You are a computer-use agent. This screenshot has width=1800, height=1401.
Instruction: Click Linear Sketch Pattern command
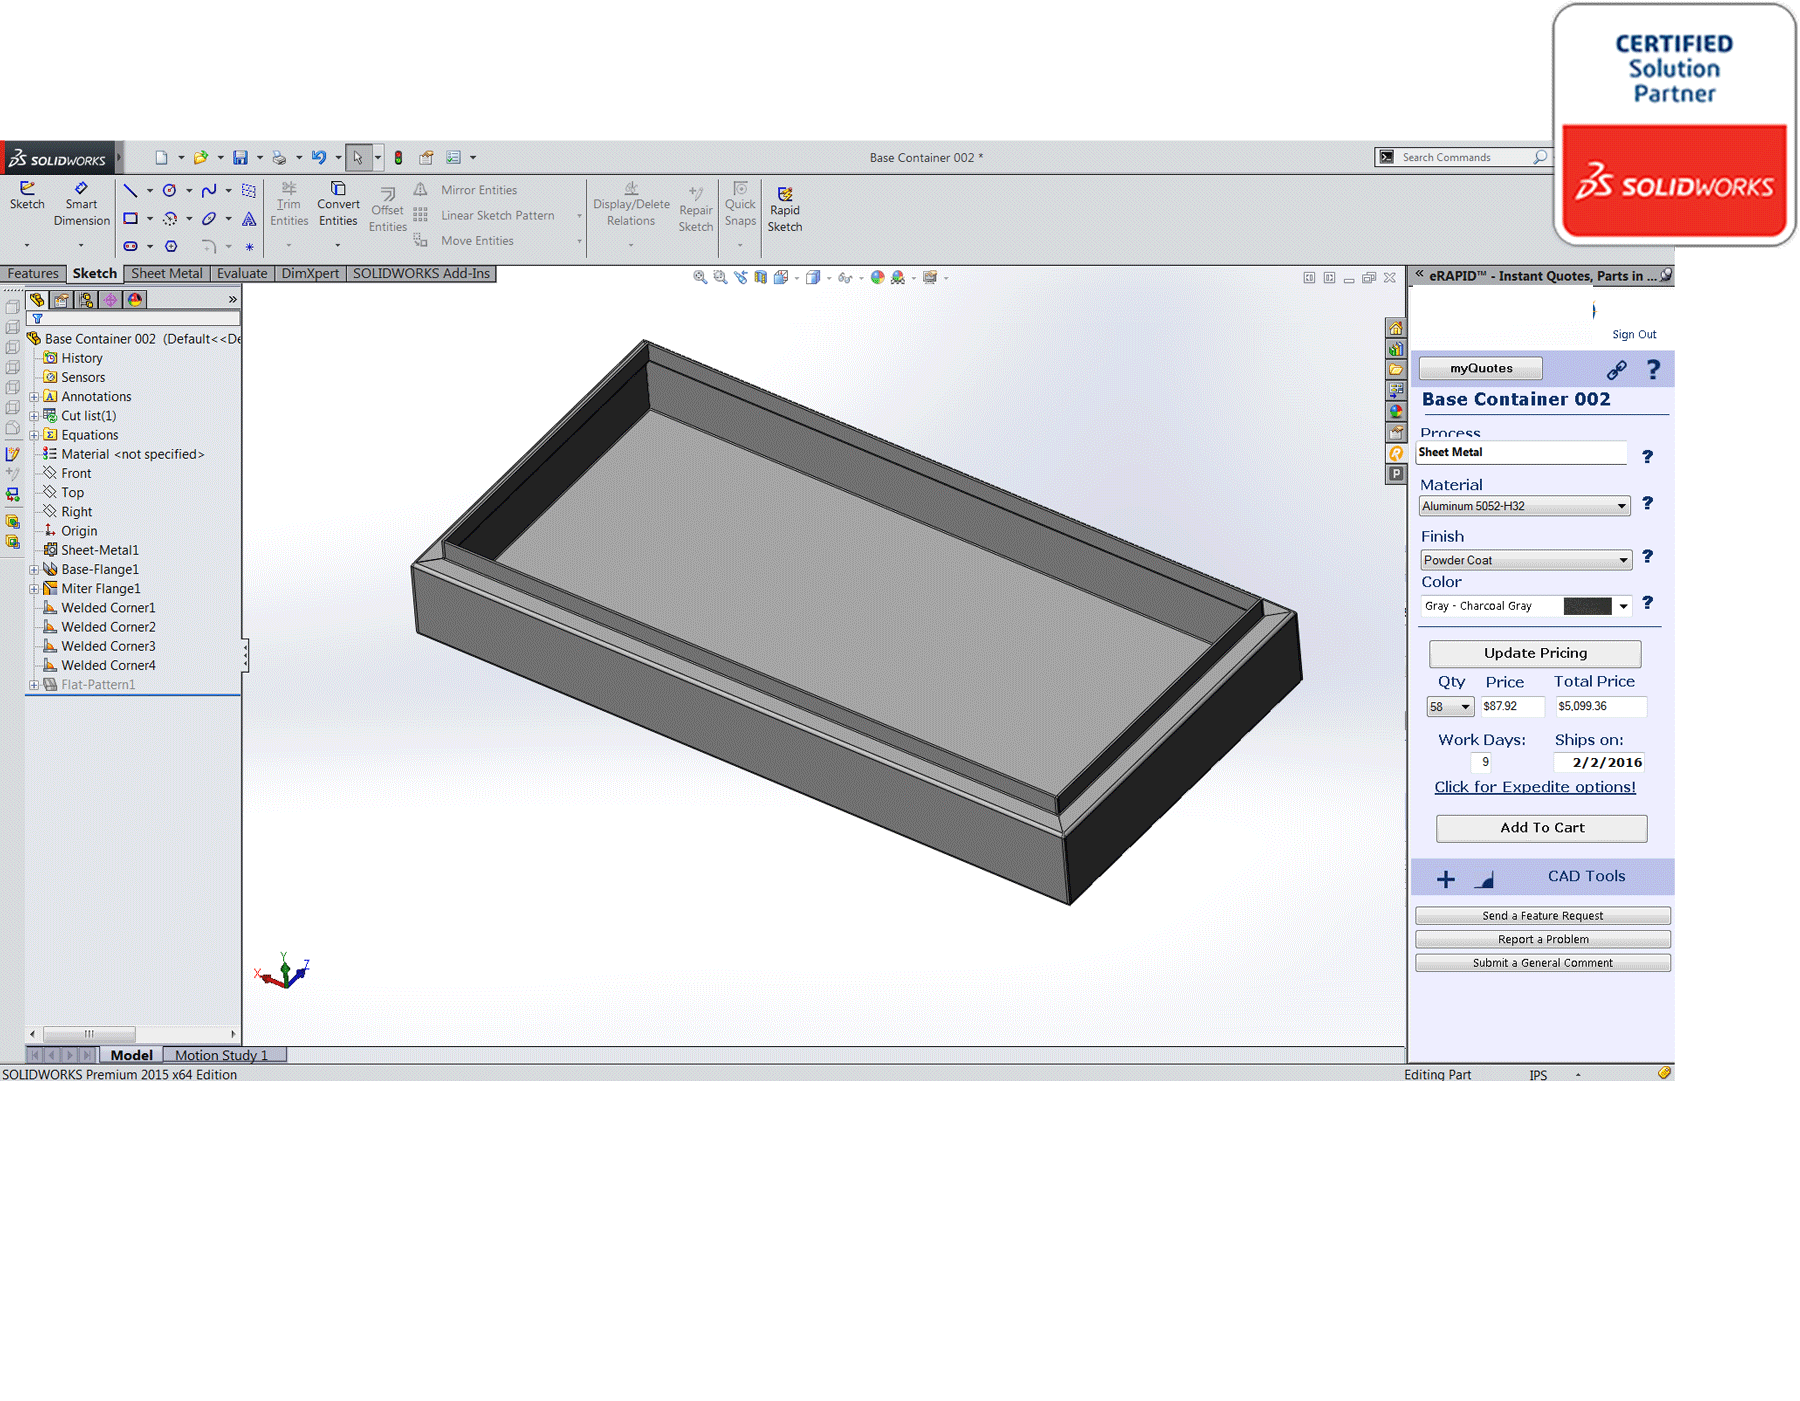(x=485, y=215)
